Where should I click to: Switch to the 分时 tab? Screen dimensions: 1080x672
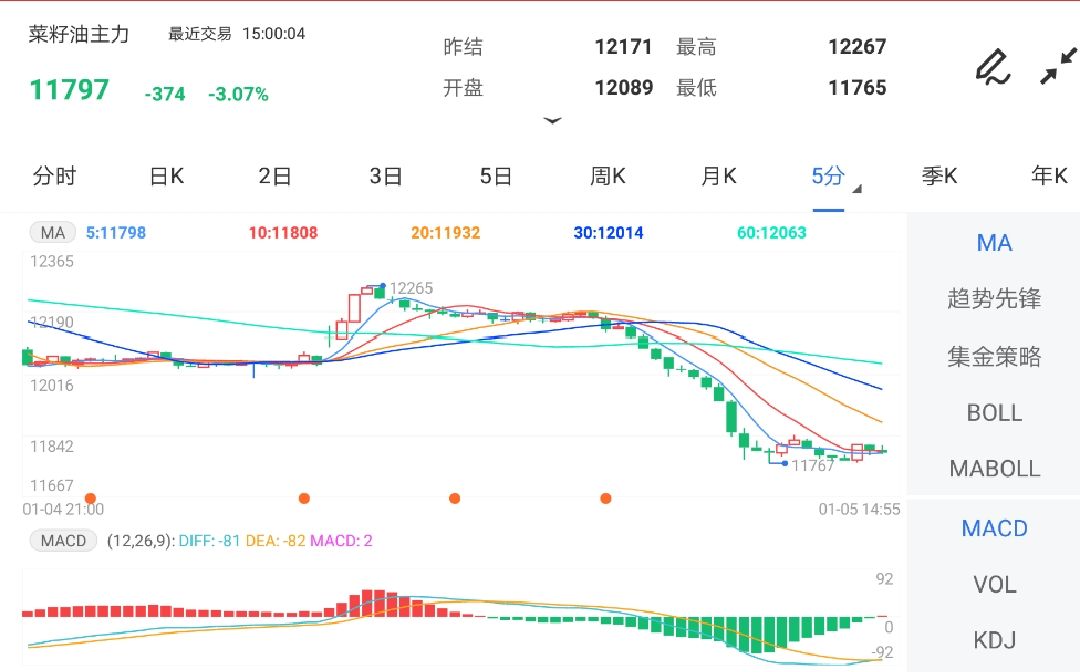pos(54,176)
